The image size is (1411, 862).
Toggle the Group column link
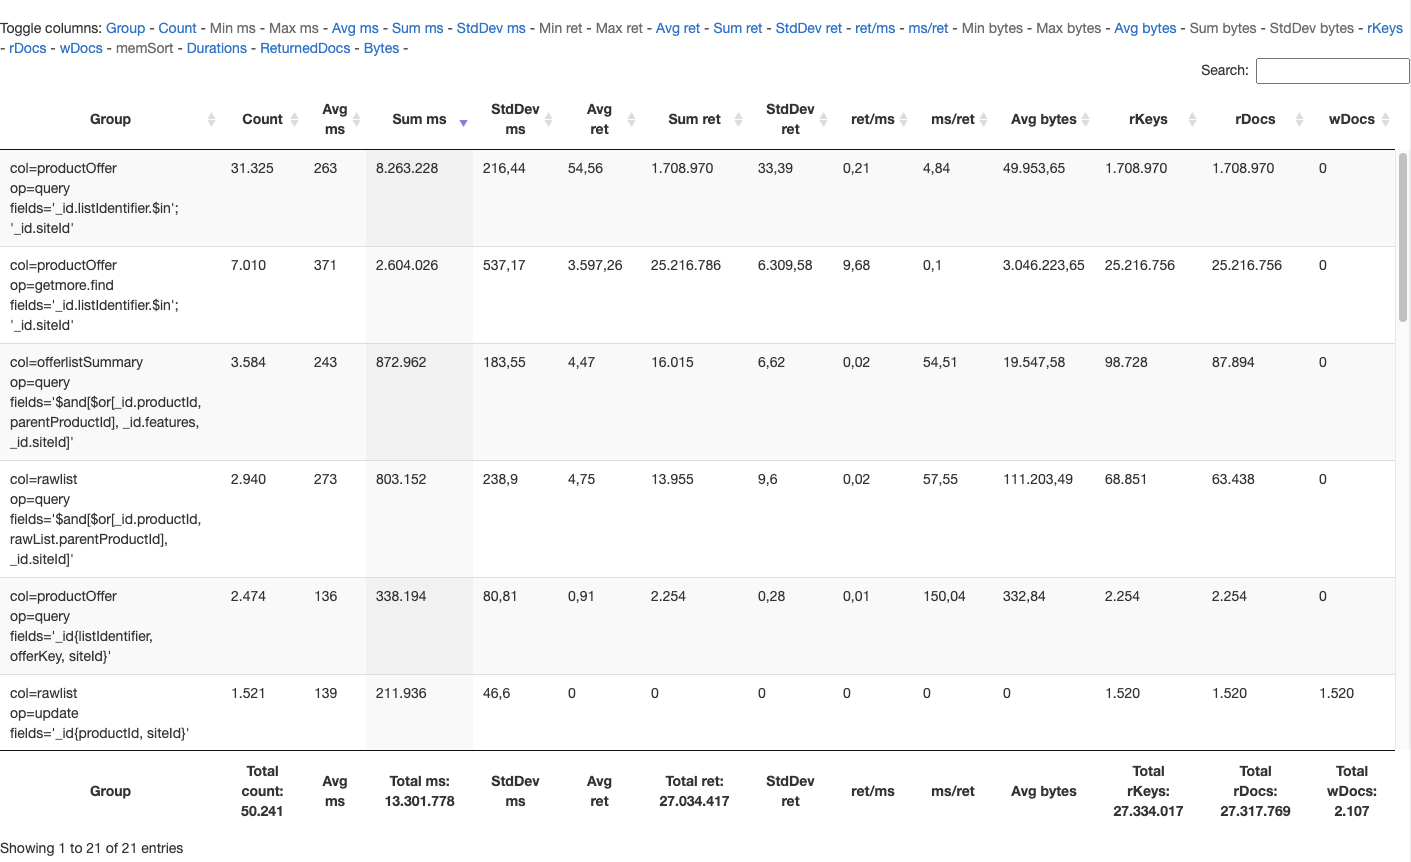pyautogui.click(x=125, y=28)
